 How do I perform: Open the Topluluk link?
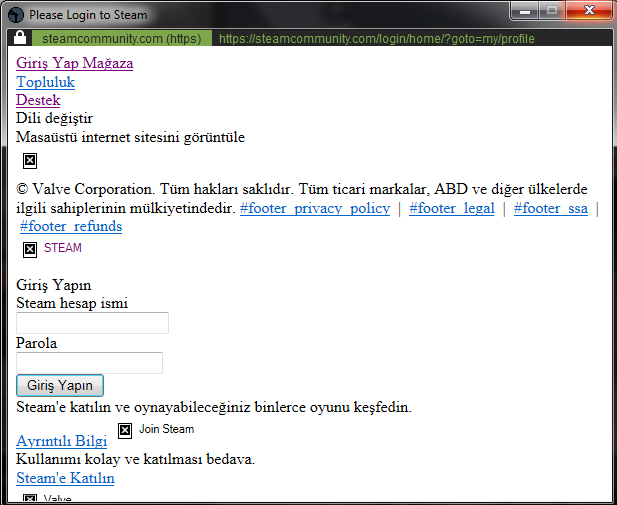coord(45,82)
